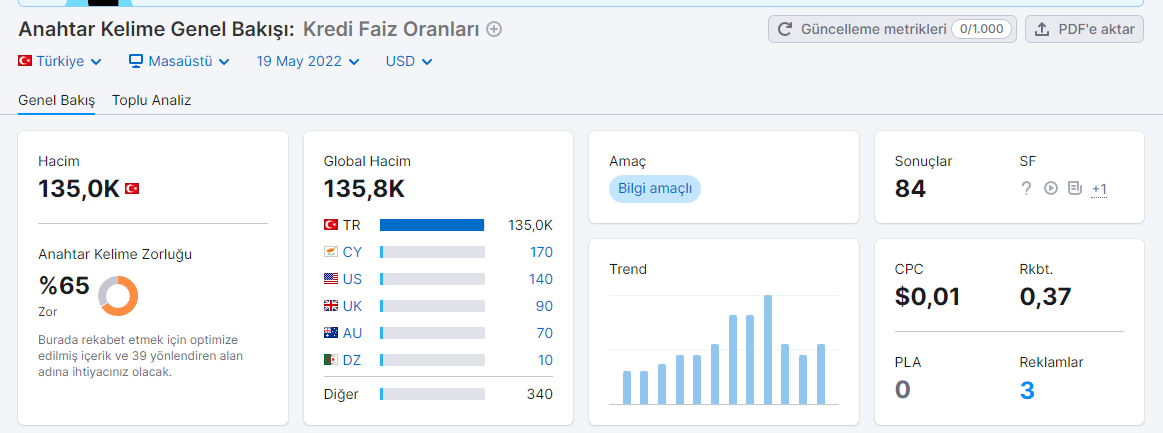The height and width of the screenshot is (433, 1163).
Task: Click the CPC value $0,01
Action: tap(927, 297)
